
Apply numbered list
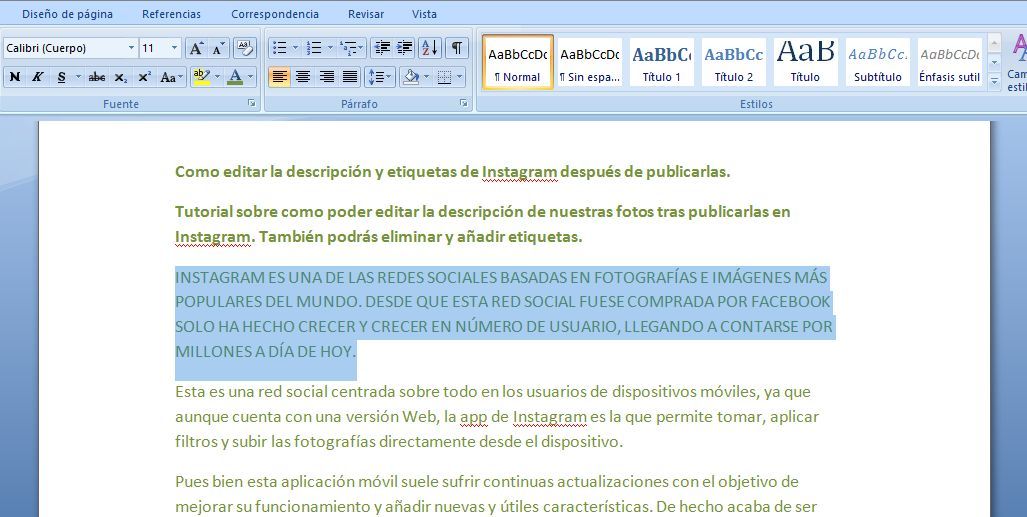click(x=314, y=48)
